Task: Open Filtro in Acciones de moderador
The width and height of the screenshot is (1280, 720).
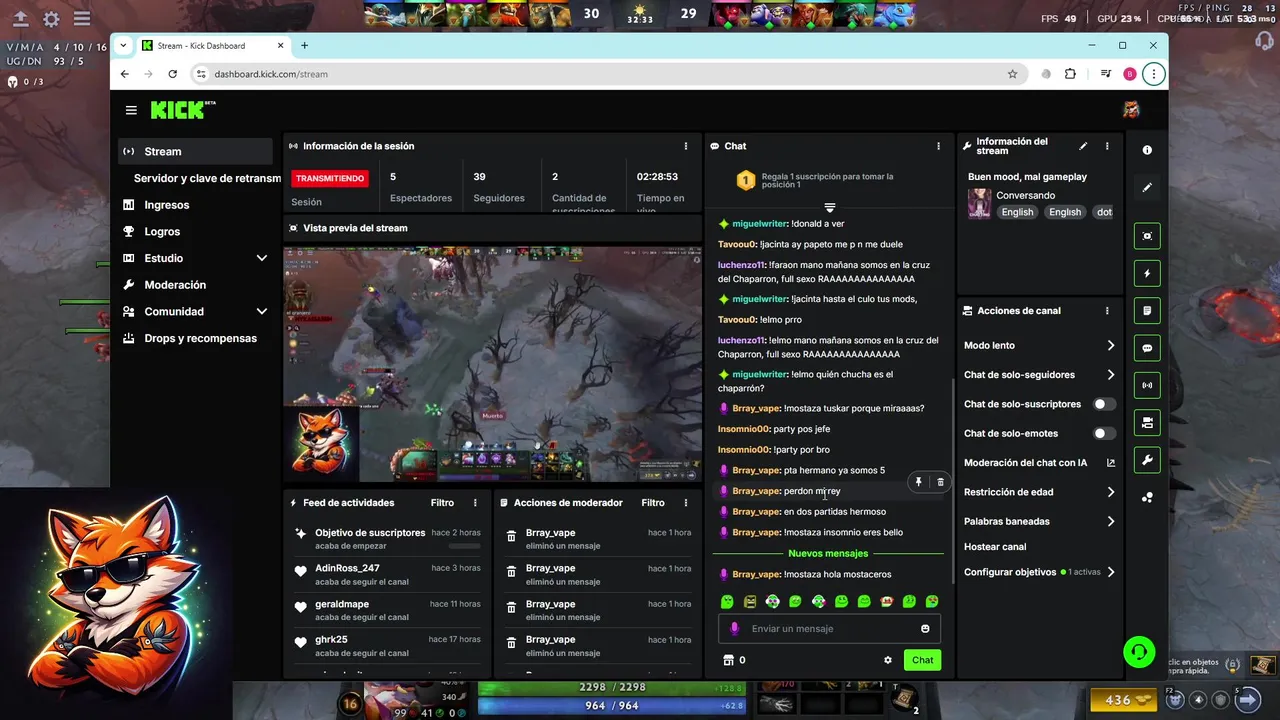Action: click(653, 503)
